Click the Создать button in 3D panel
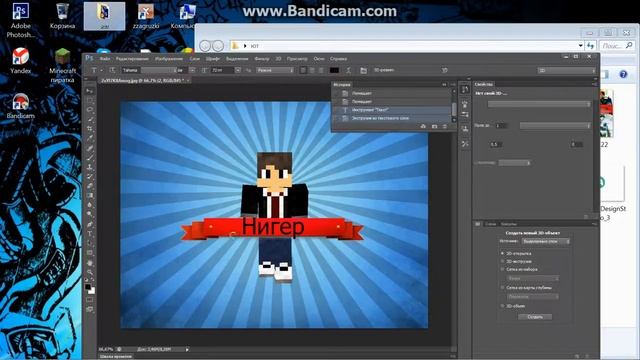The image size is (640, 360). pos(535,317)
